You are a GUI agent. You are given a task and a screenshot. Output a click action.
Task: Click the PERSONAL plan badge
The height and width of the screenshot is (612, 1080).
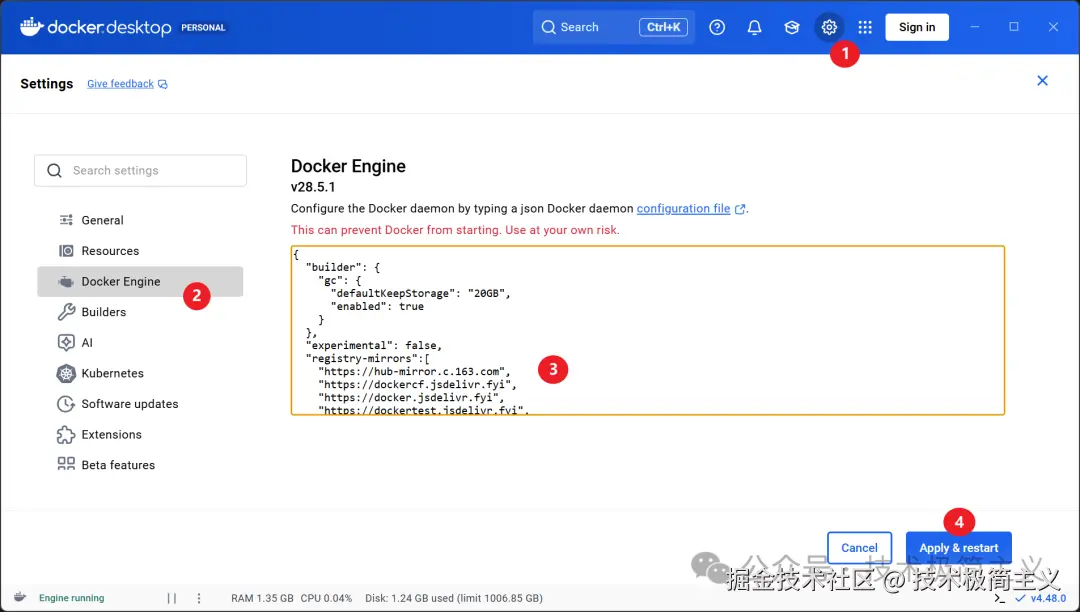click(203, 28)
